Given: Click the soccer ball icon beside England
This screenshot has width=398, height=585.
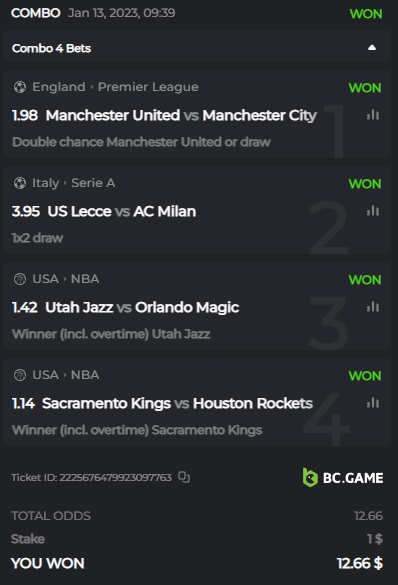Looking at the screenshot, I should 20,87.
